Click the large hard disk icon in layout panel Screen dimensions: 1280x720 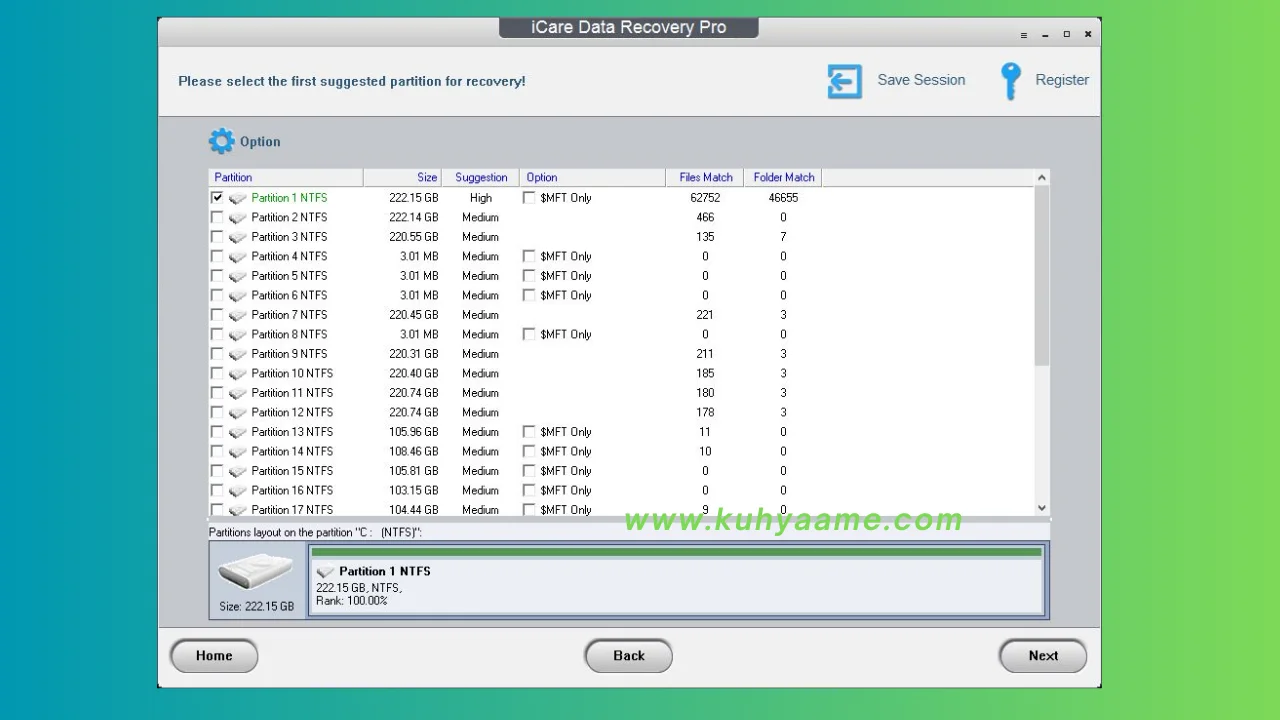(x=256, y=571)
